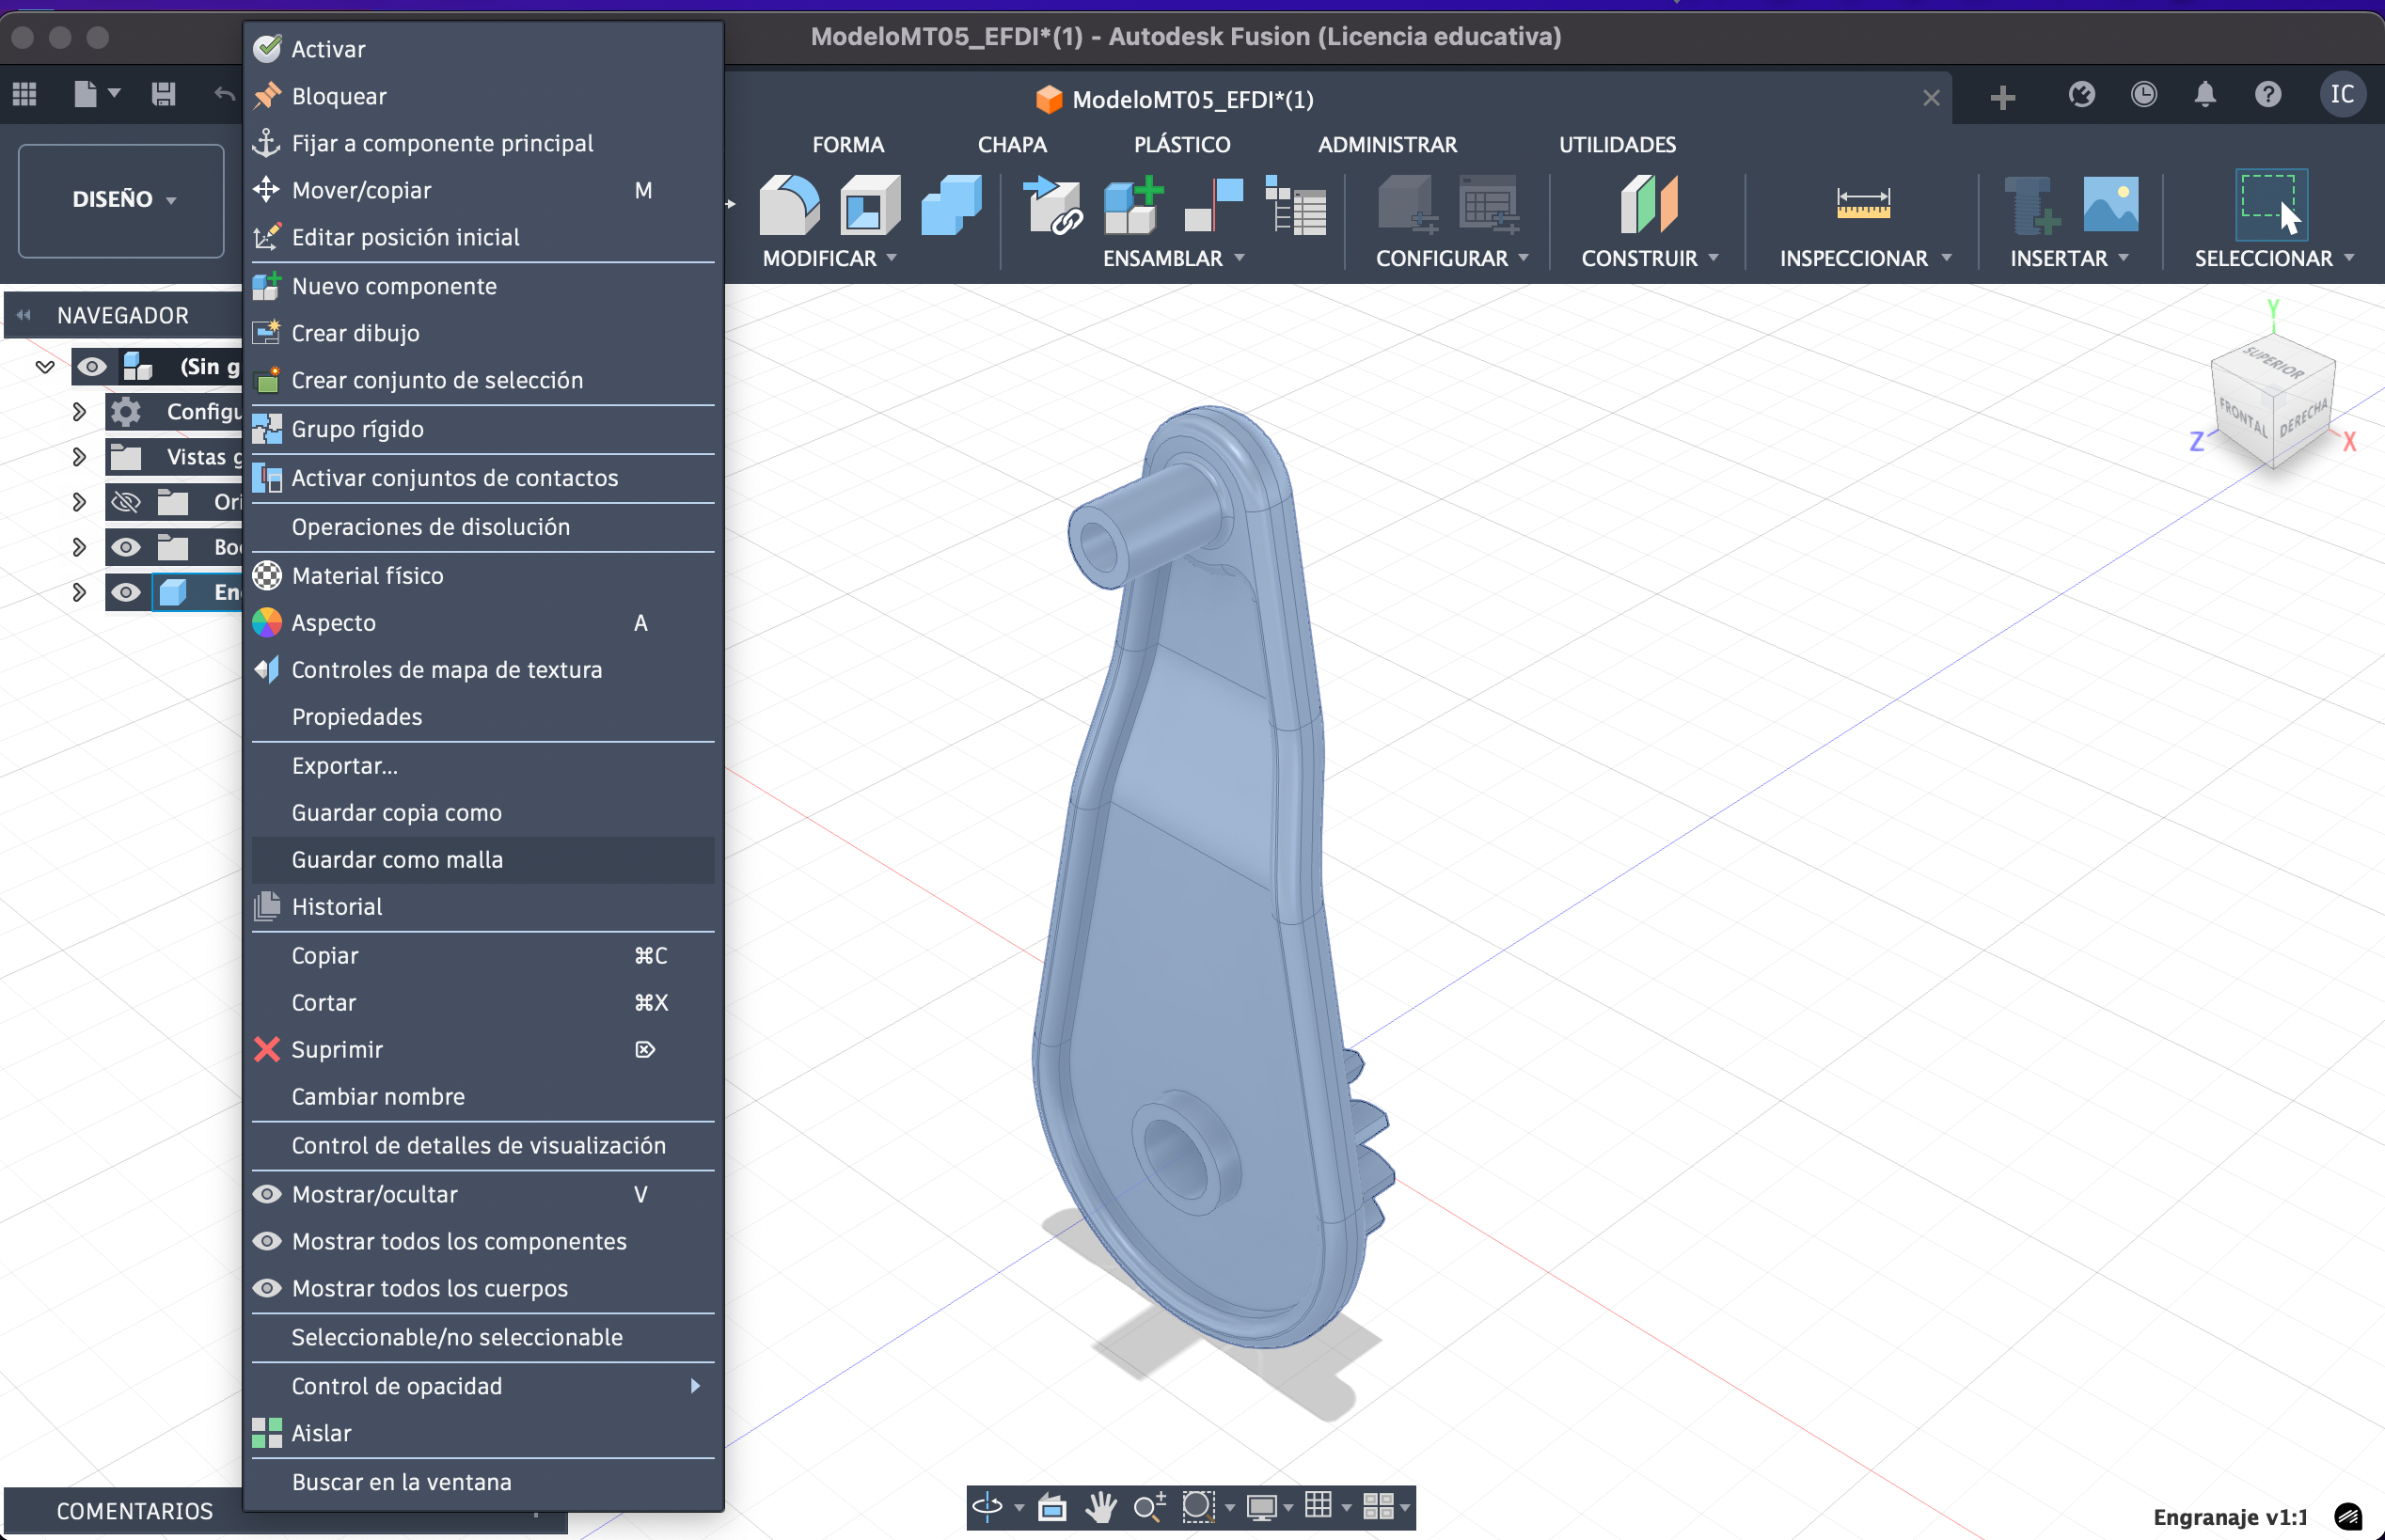Switch to the CHAPA ribbon tab
The width and height of the screenshot is (2385, 1540).
[x=1011, y=145]
